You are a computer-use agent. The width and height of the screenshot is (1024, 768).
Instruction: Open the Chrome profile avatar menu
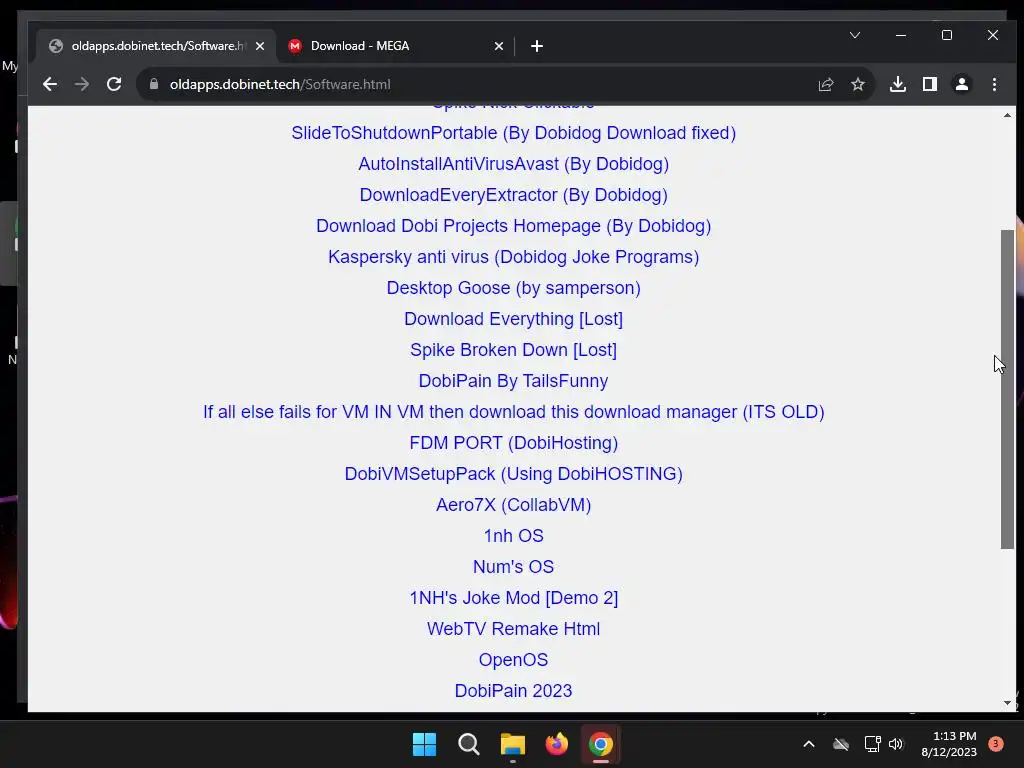(962, 84)
